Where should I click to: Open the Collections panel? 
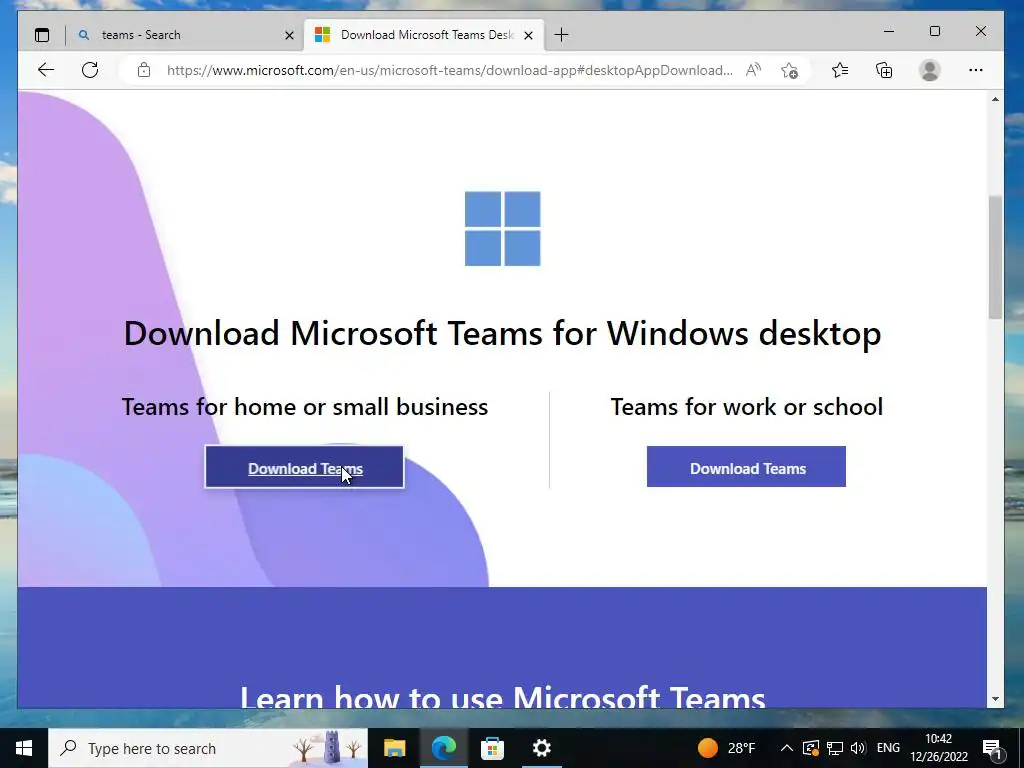[x=884, y=70]
